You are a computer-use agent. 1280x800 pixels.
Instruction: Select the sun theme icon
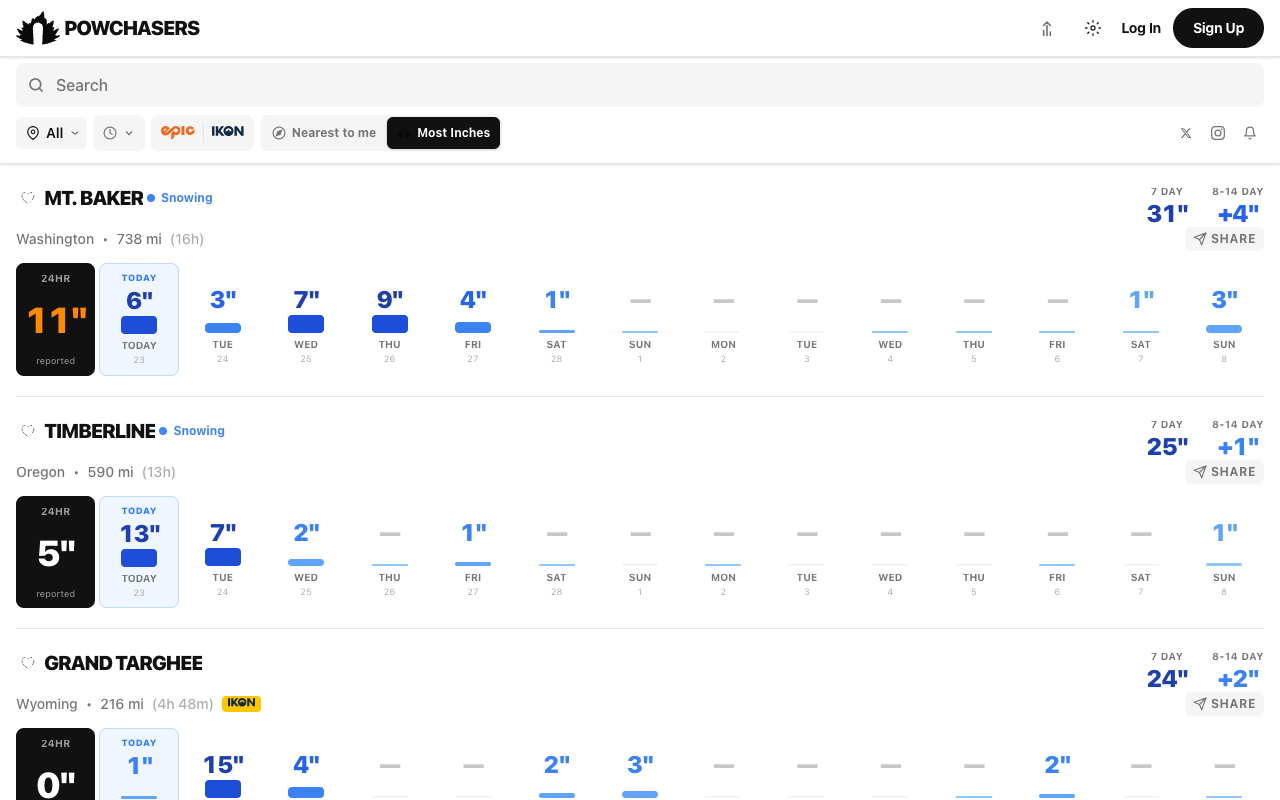tap(1092, 28)
